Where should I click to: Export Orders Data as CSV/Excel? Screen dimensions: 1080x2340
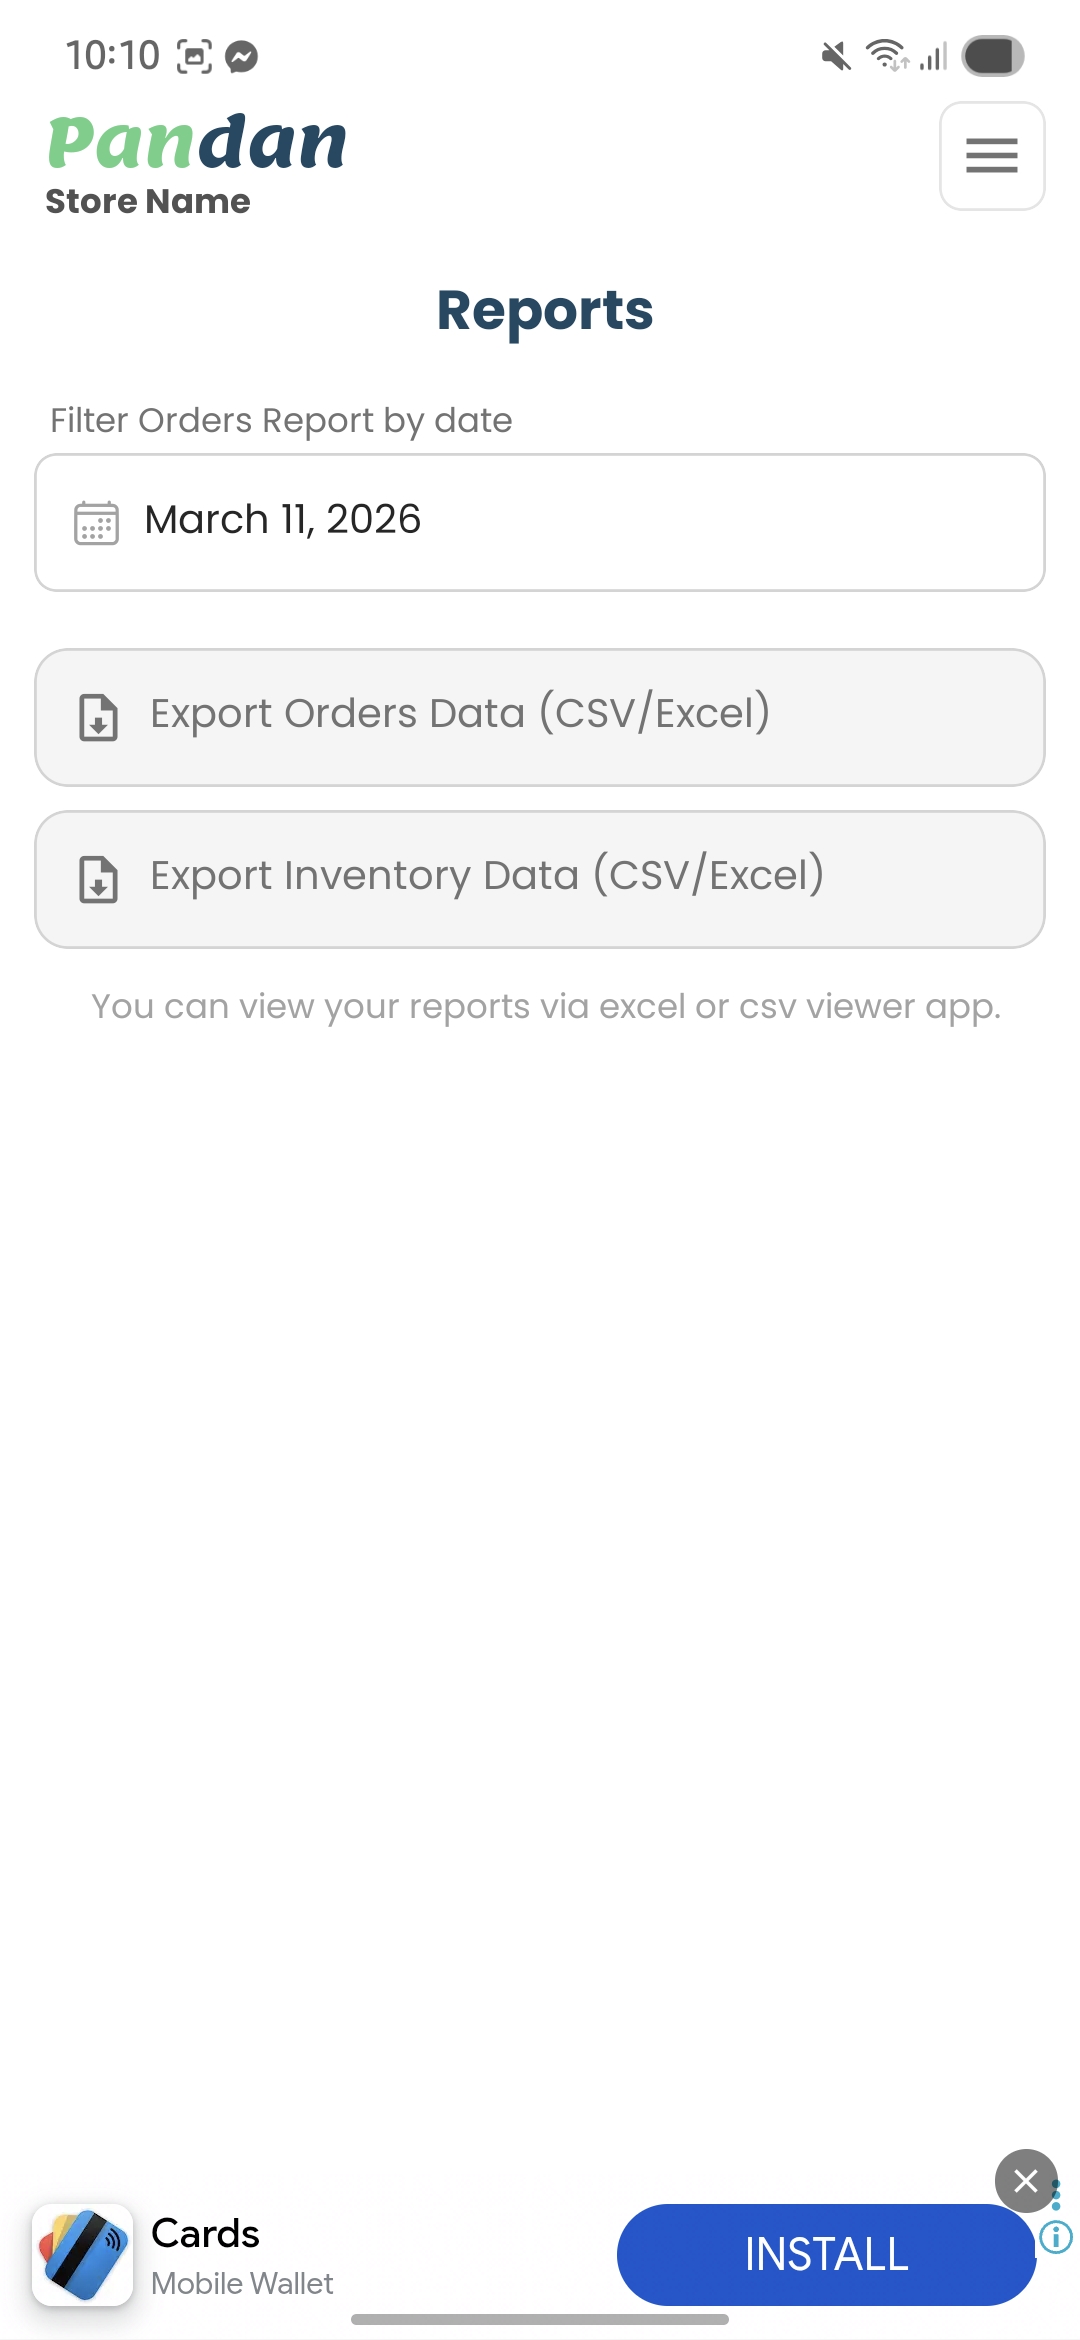[x=540, y=717]
